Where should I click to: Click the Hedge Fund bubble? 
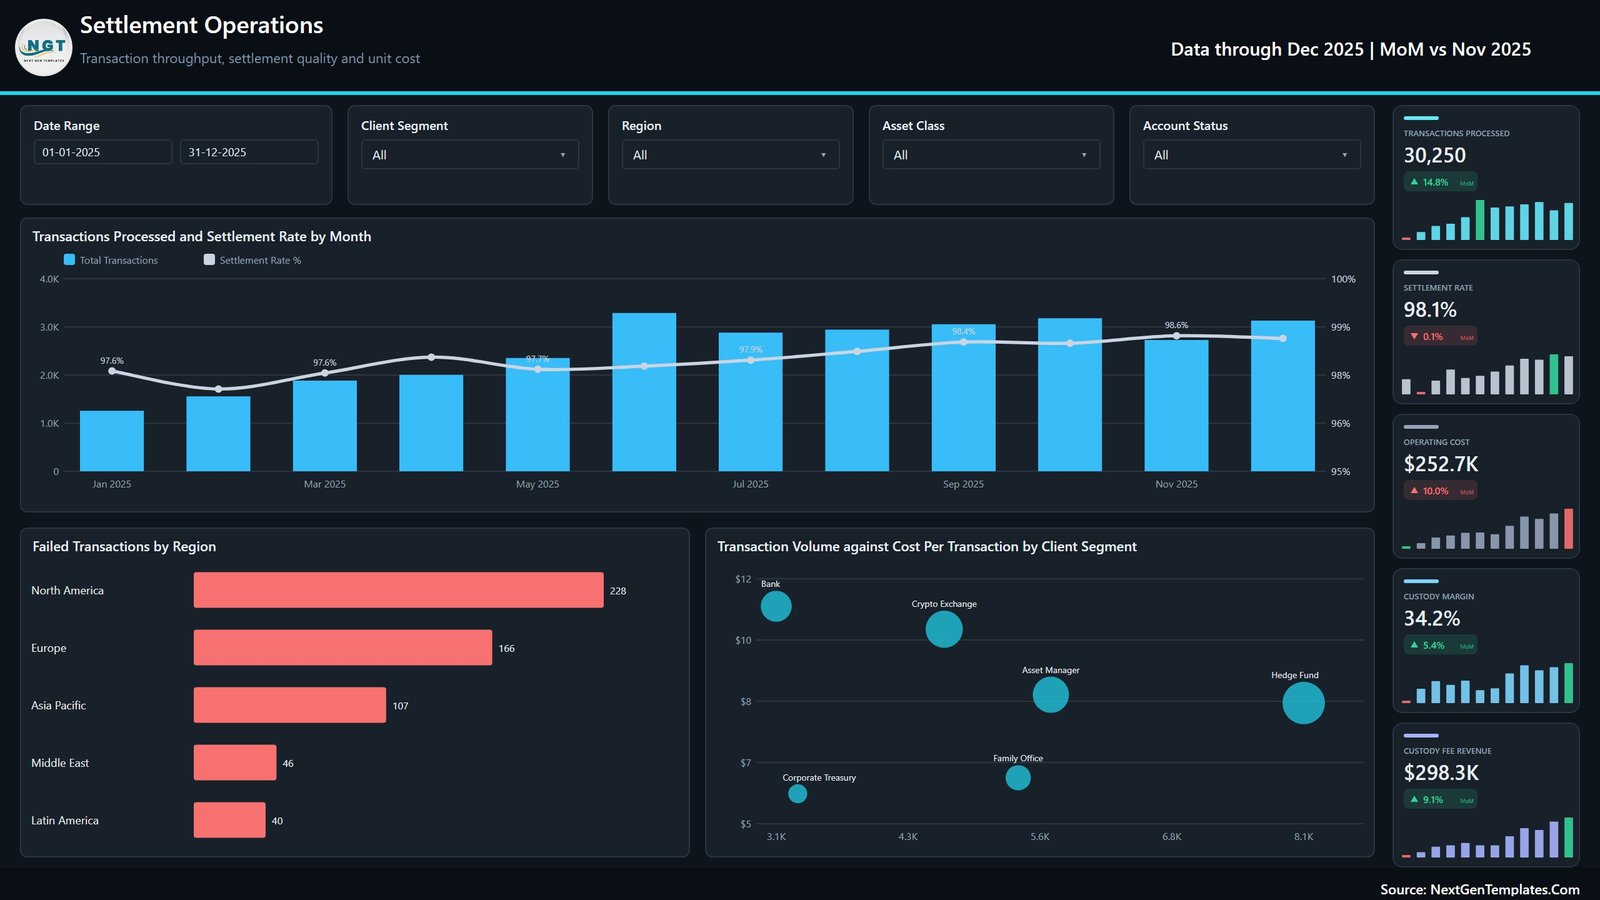[x=1303, y=703]
